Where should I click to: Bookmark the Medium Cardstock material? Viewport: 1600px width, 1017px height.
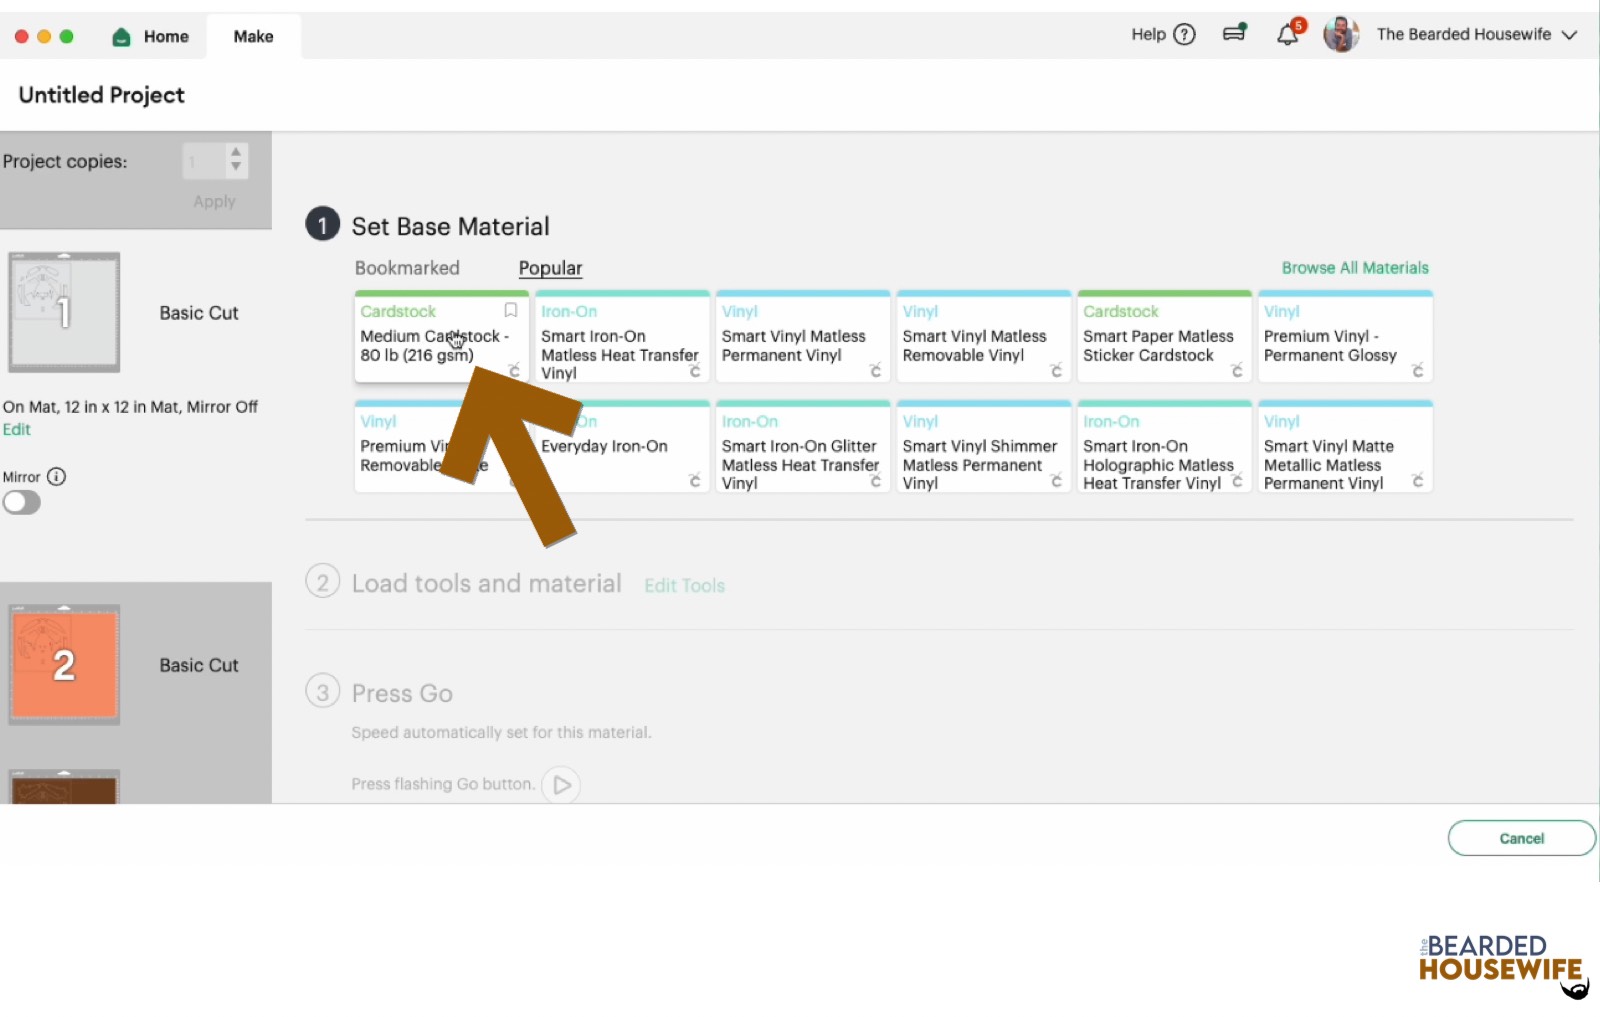pyautogui.click(x=510, y=311)
